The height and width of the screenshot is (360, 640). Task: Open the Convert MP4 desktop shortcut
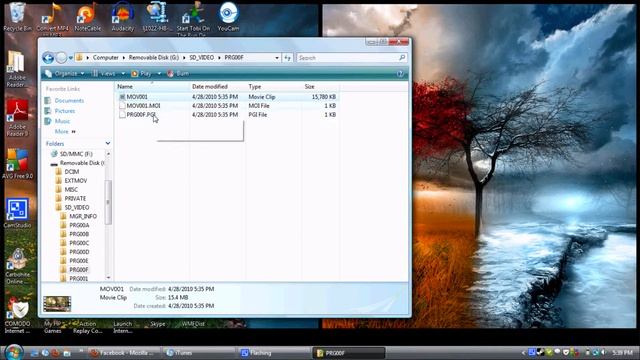(52, 17)
